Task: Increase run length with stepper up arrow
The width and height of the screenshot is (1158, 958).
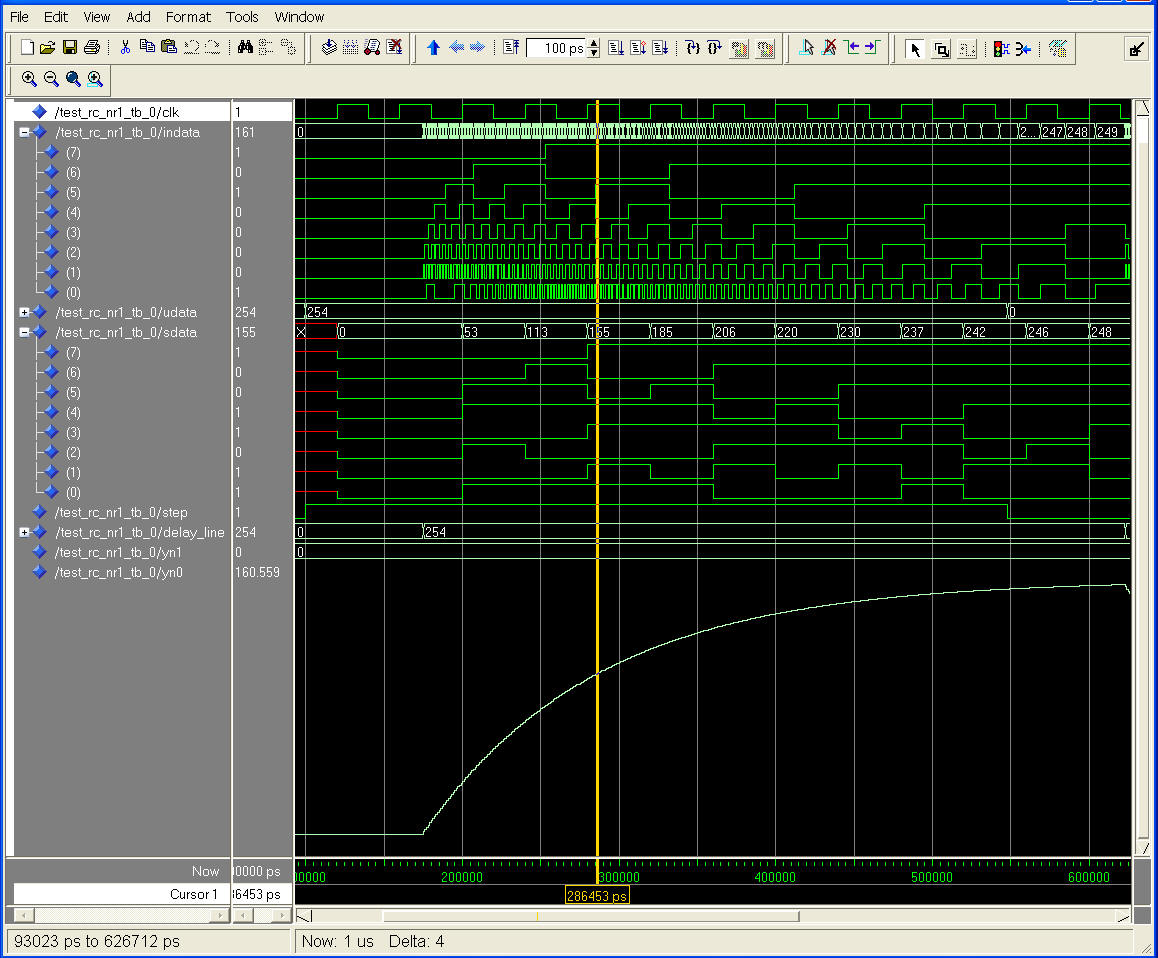Action: (x=594, y=44)
